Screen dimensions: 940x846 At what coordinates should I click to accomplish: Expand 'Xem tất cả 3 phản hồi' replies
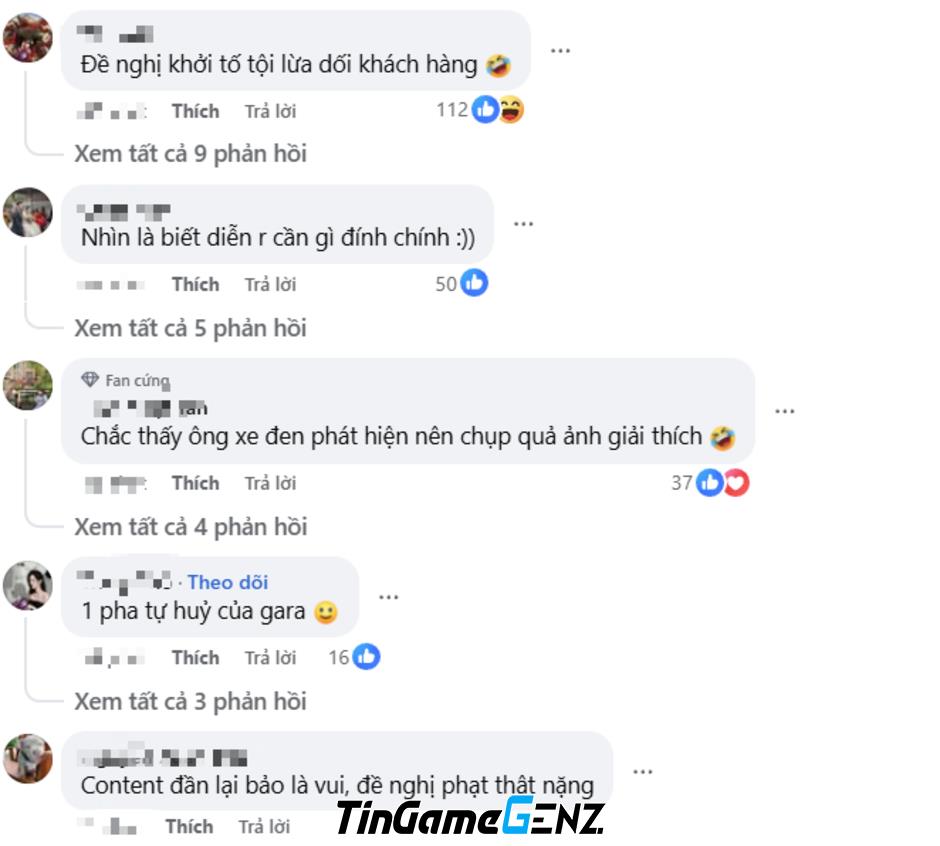[x=190, y=702]
